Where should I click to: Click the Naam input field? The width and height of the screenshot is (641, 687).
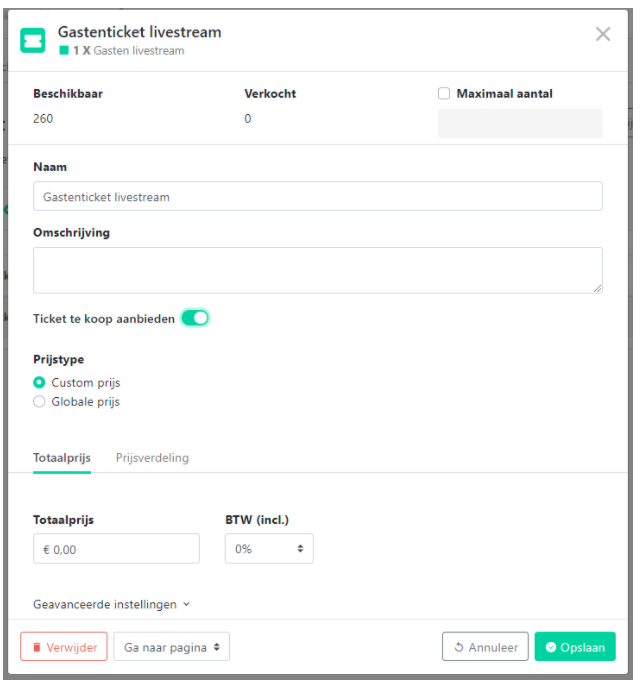point(318,196)
